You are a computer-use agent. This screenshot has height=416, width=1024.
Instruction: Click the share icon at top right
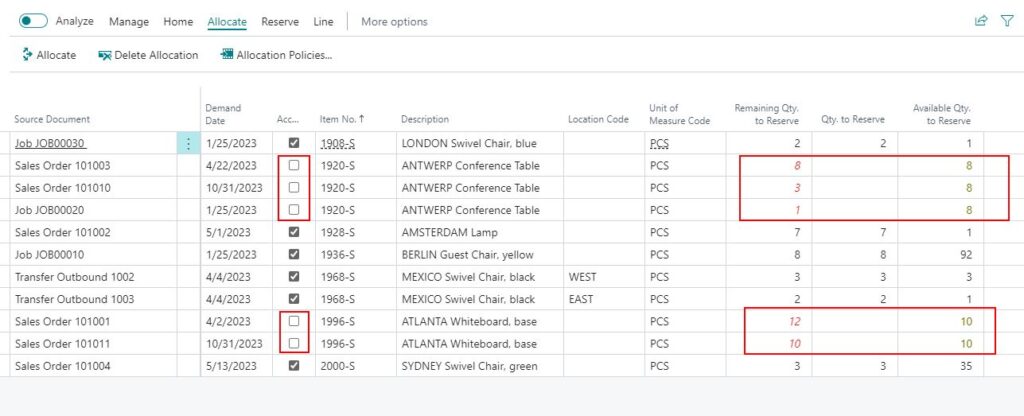981,21
